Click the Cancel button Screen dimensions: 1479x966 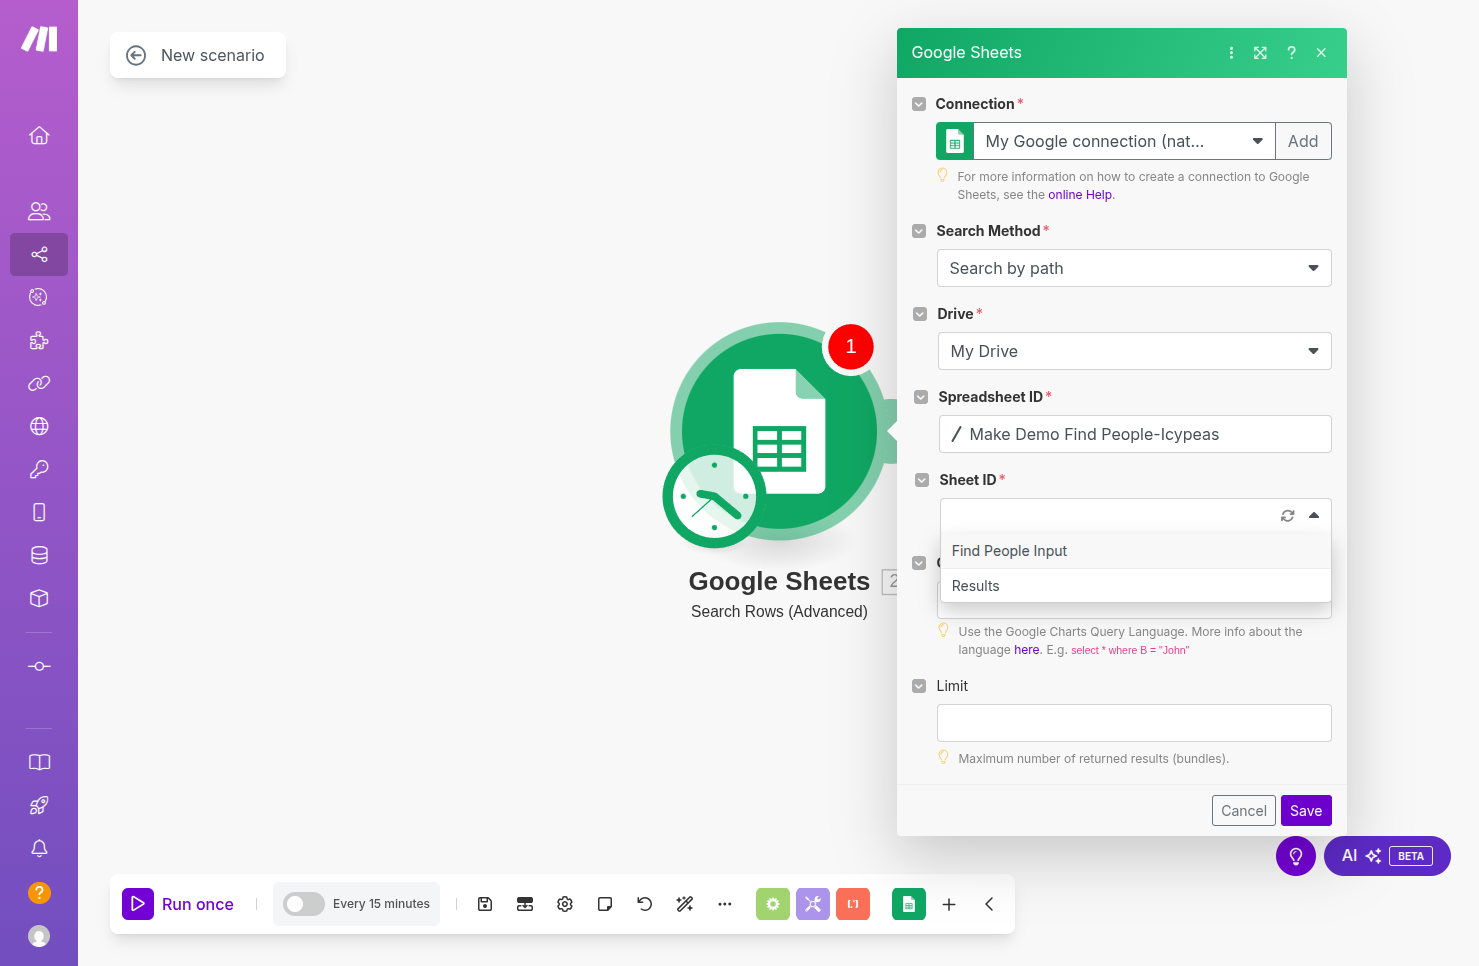[x=1244, y=811]
